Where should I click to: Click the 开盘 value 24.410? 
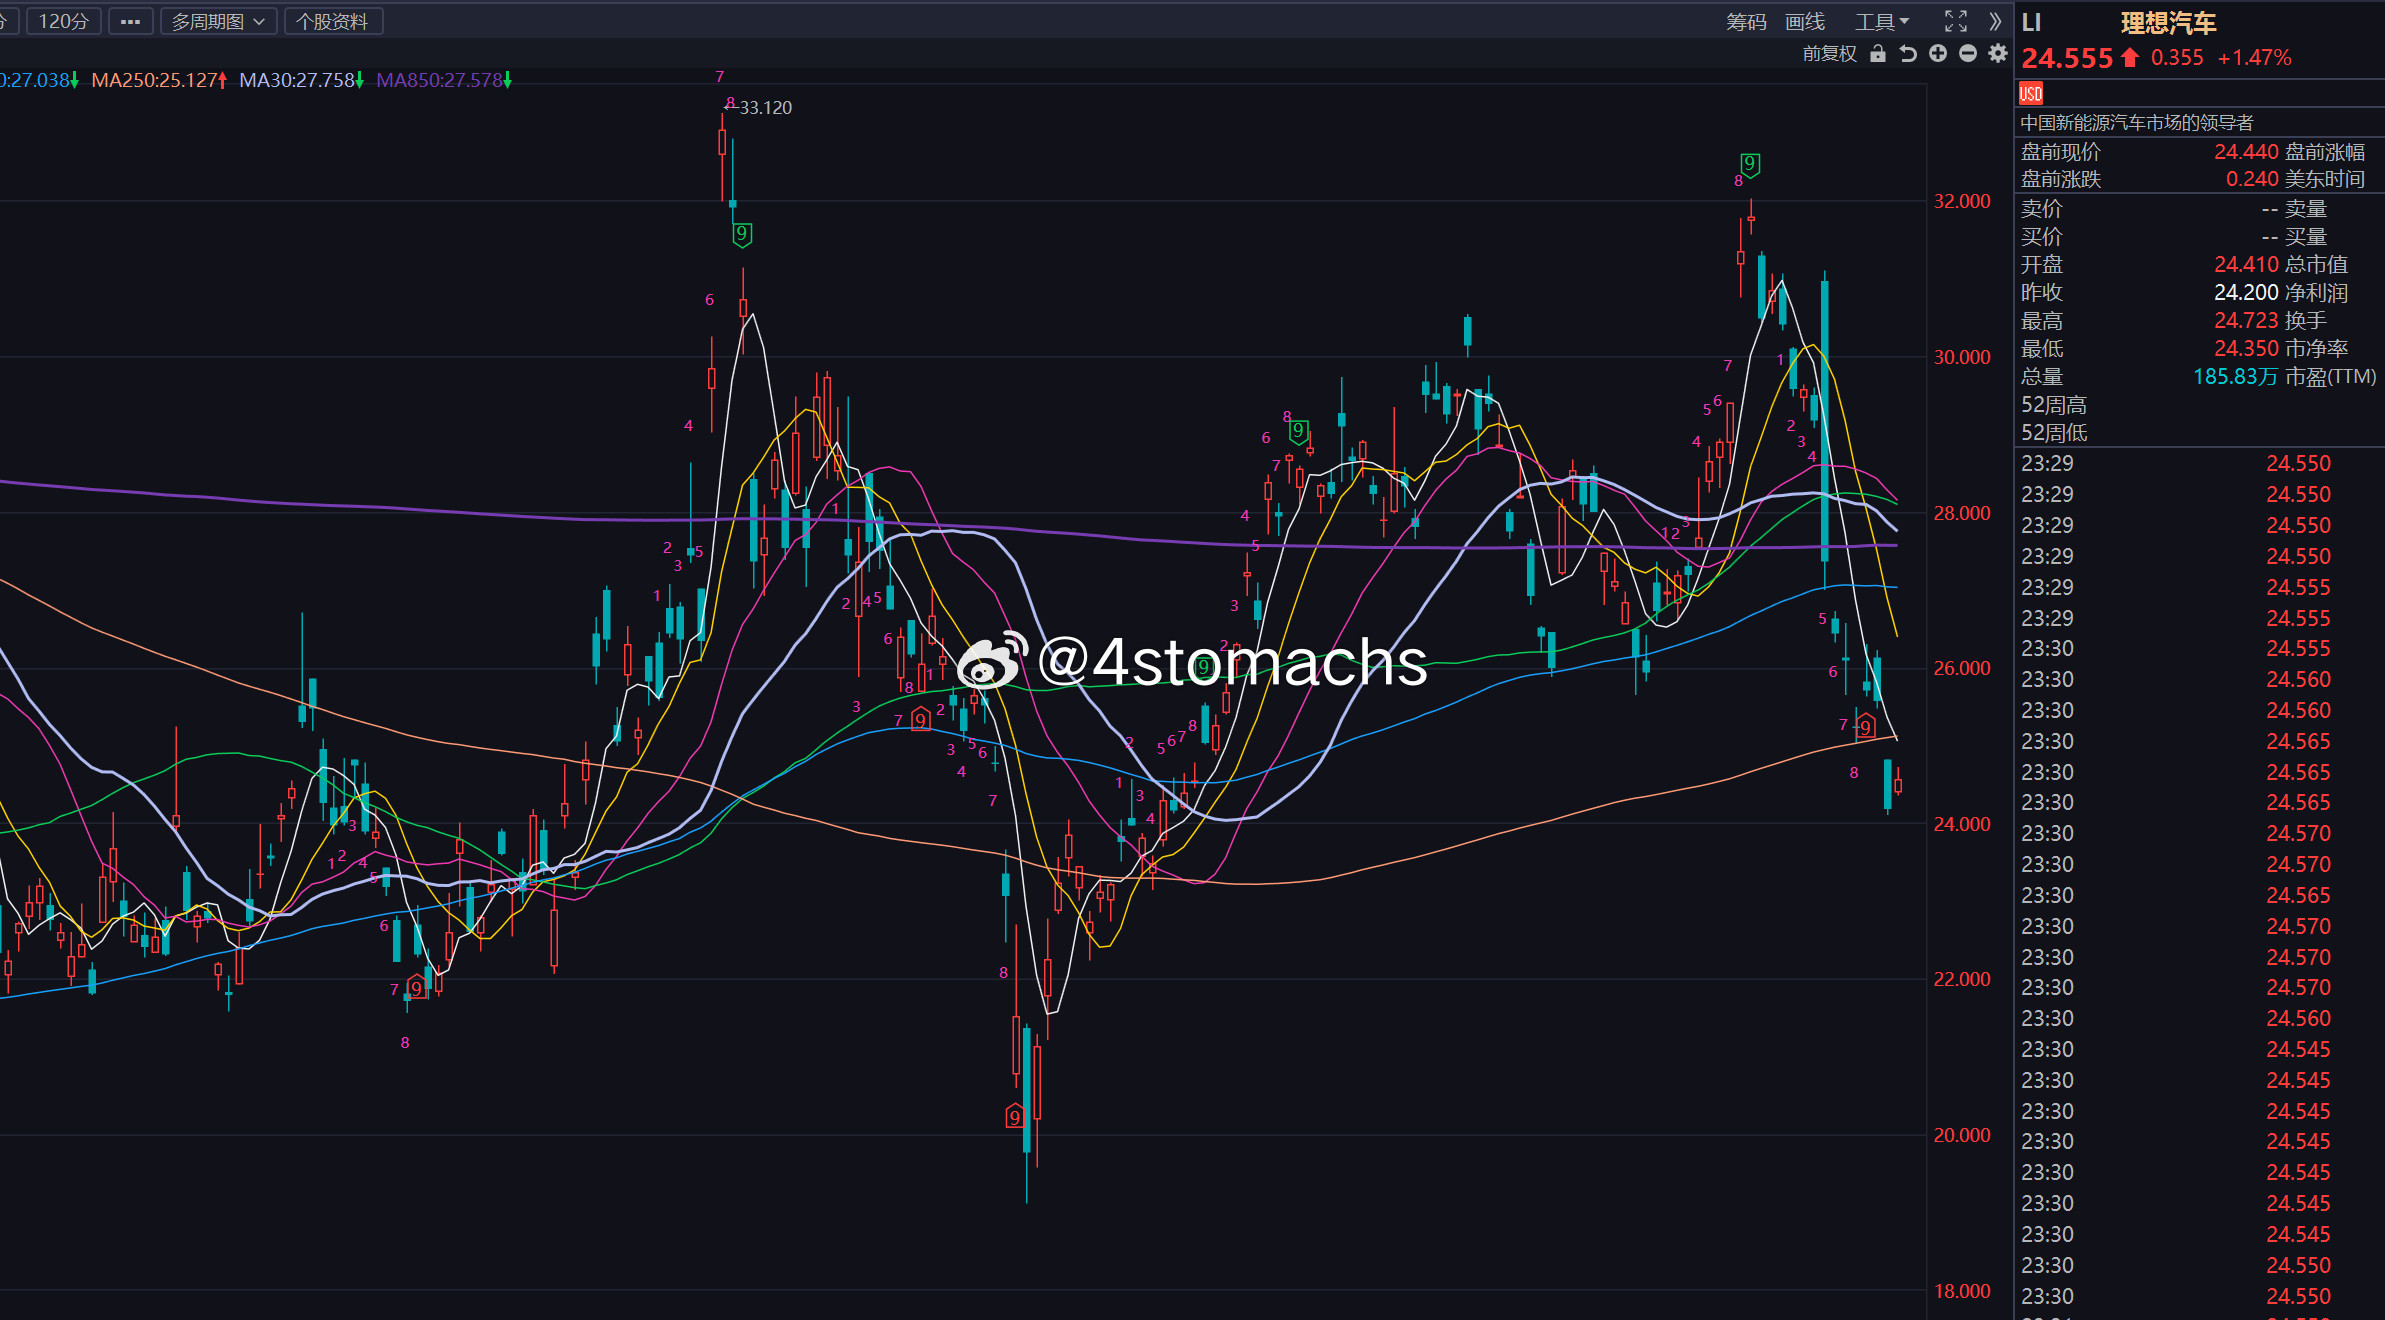point(2246,264)
